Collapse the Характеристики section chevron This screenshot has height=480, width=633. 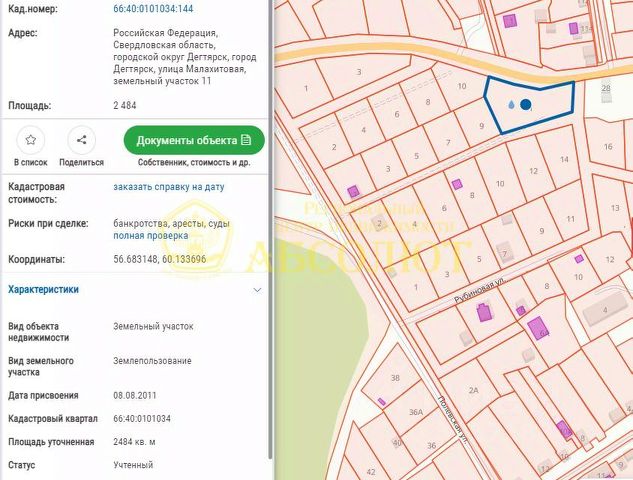(257, 290)
